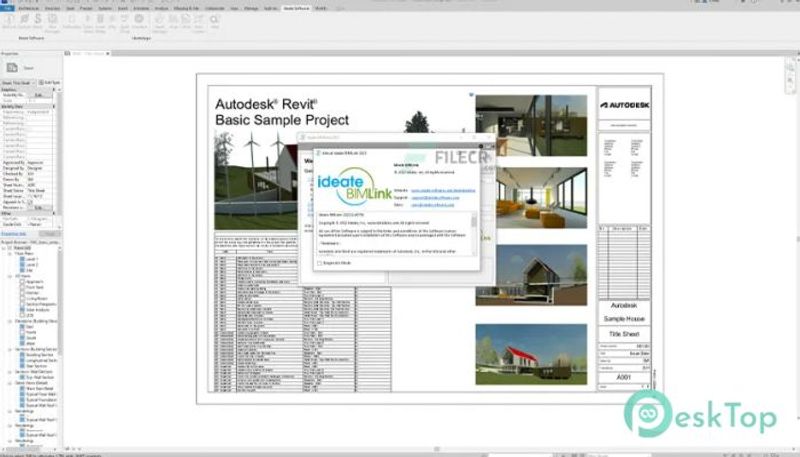The height and width of the screenshot is (457, 800).
Task: Switch to the Collaborate ribbon tab
Action: click(x=215, y=8)
